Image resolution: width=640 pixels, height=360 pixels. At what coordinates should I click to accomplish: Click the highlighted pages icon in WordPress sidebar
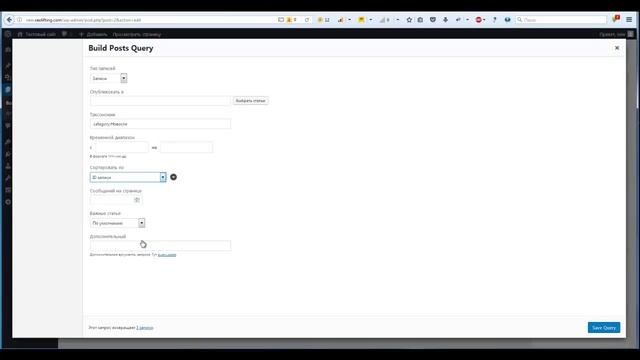pos(7,89)
